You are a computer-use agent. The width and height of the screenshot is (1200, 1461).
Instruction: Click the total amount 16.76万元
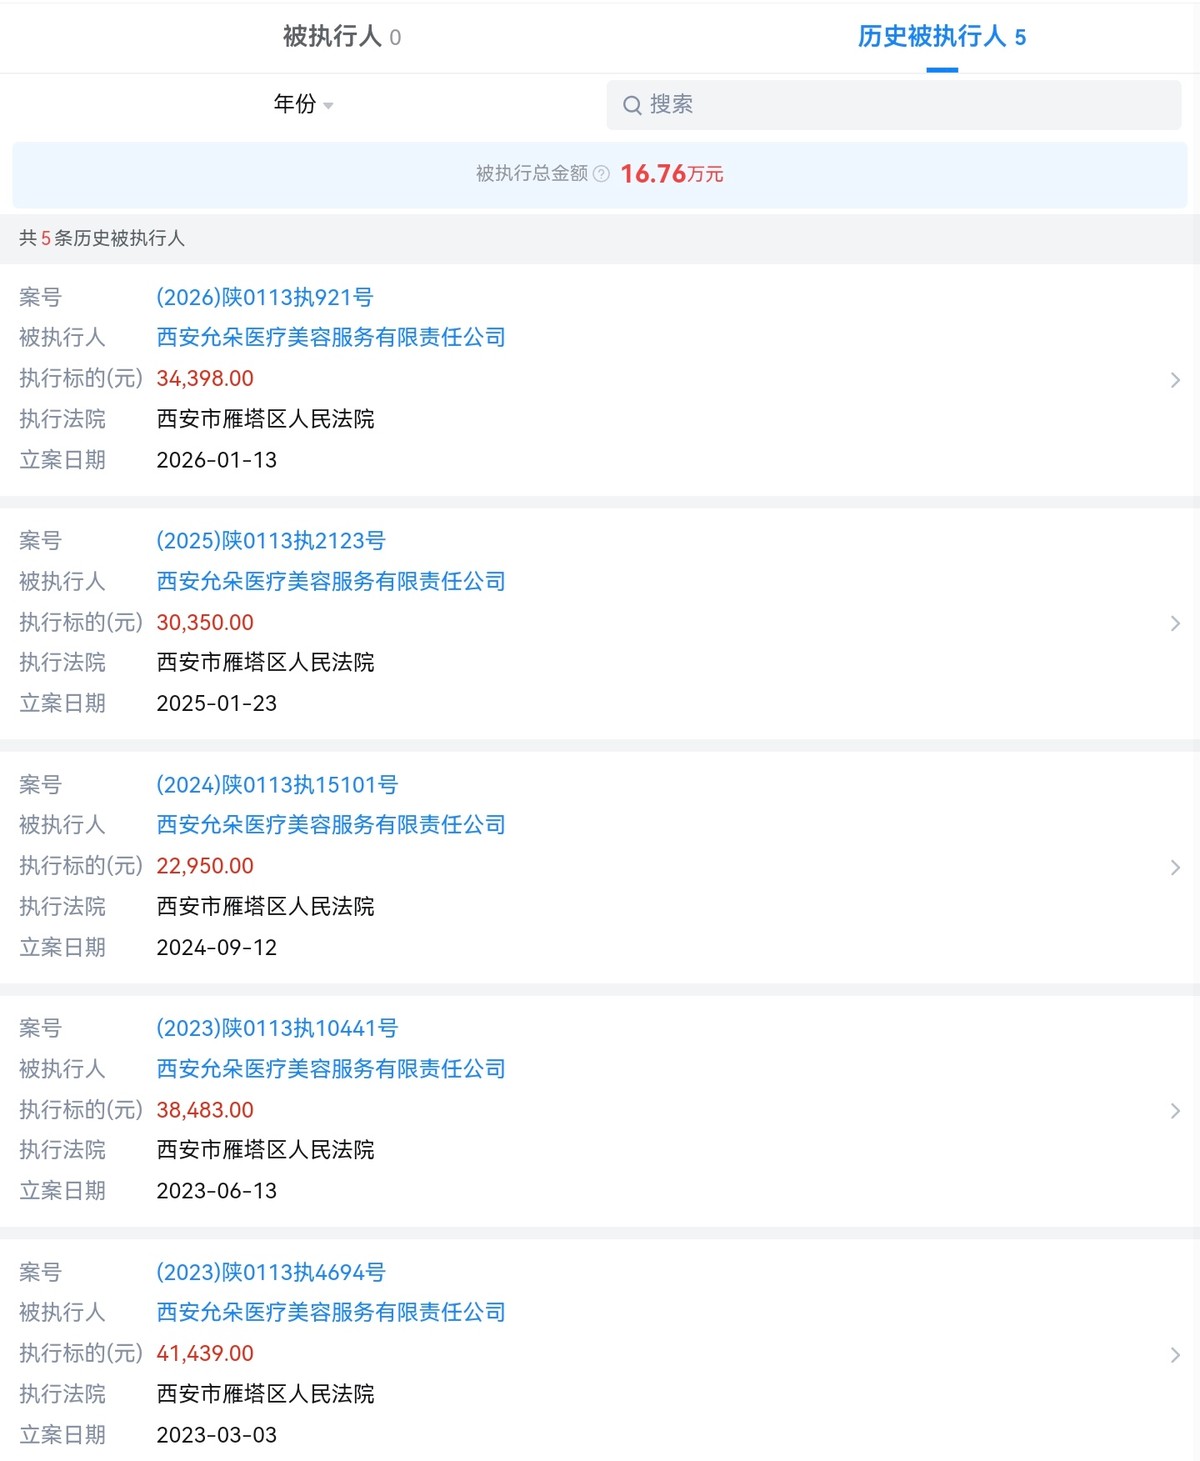click(672, 174)
